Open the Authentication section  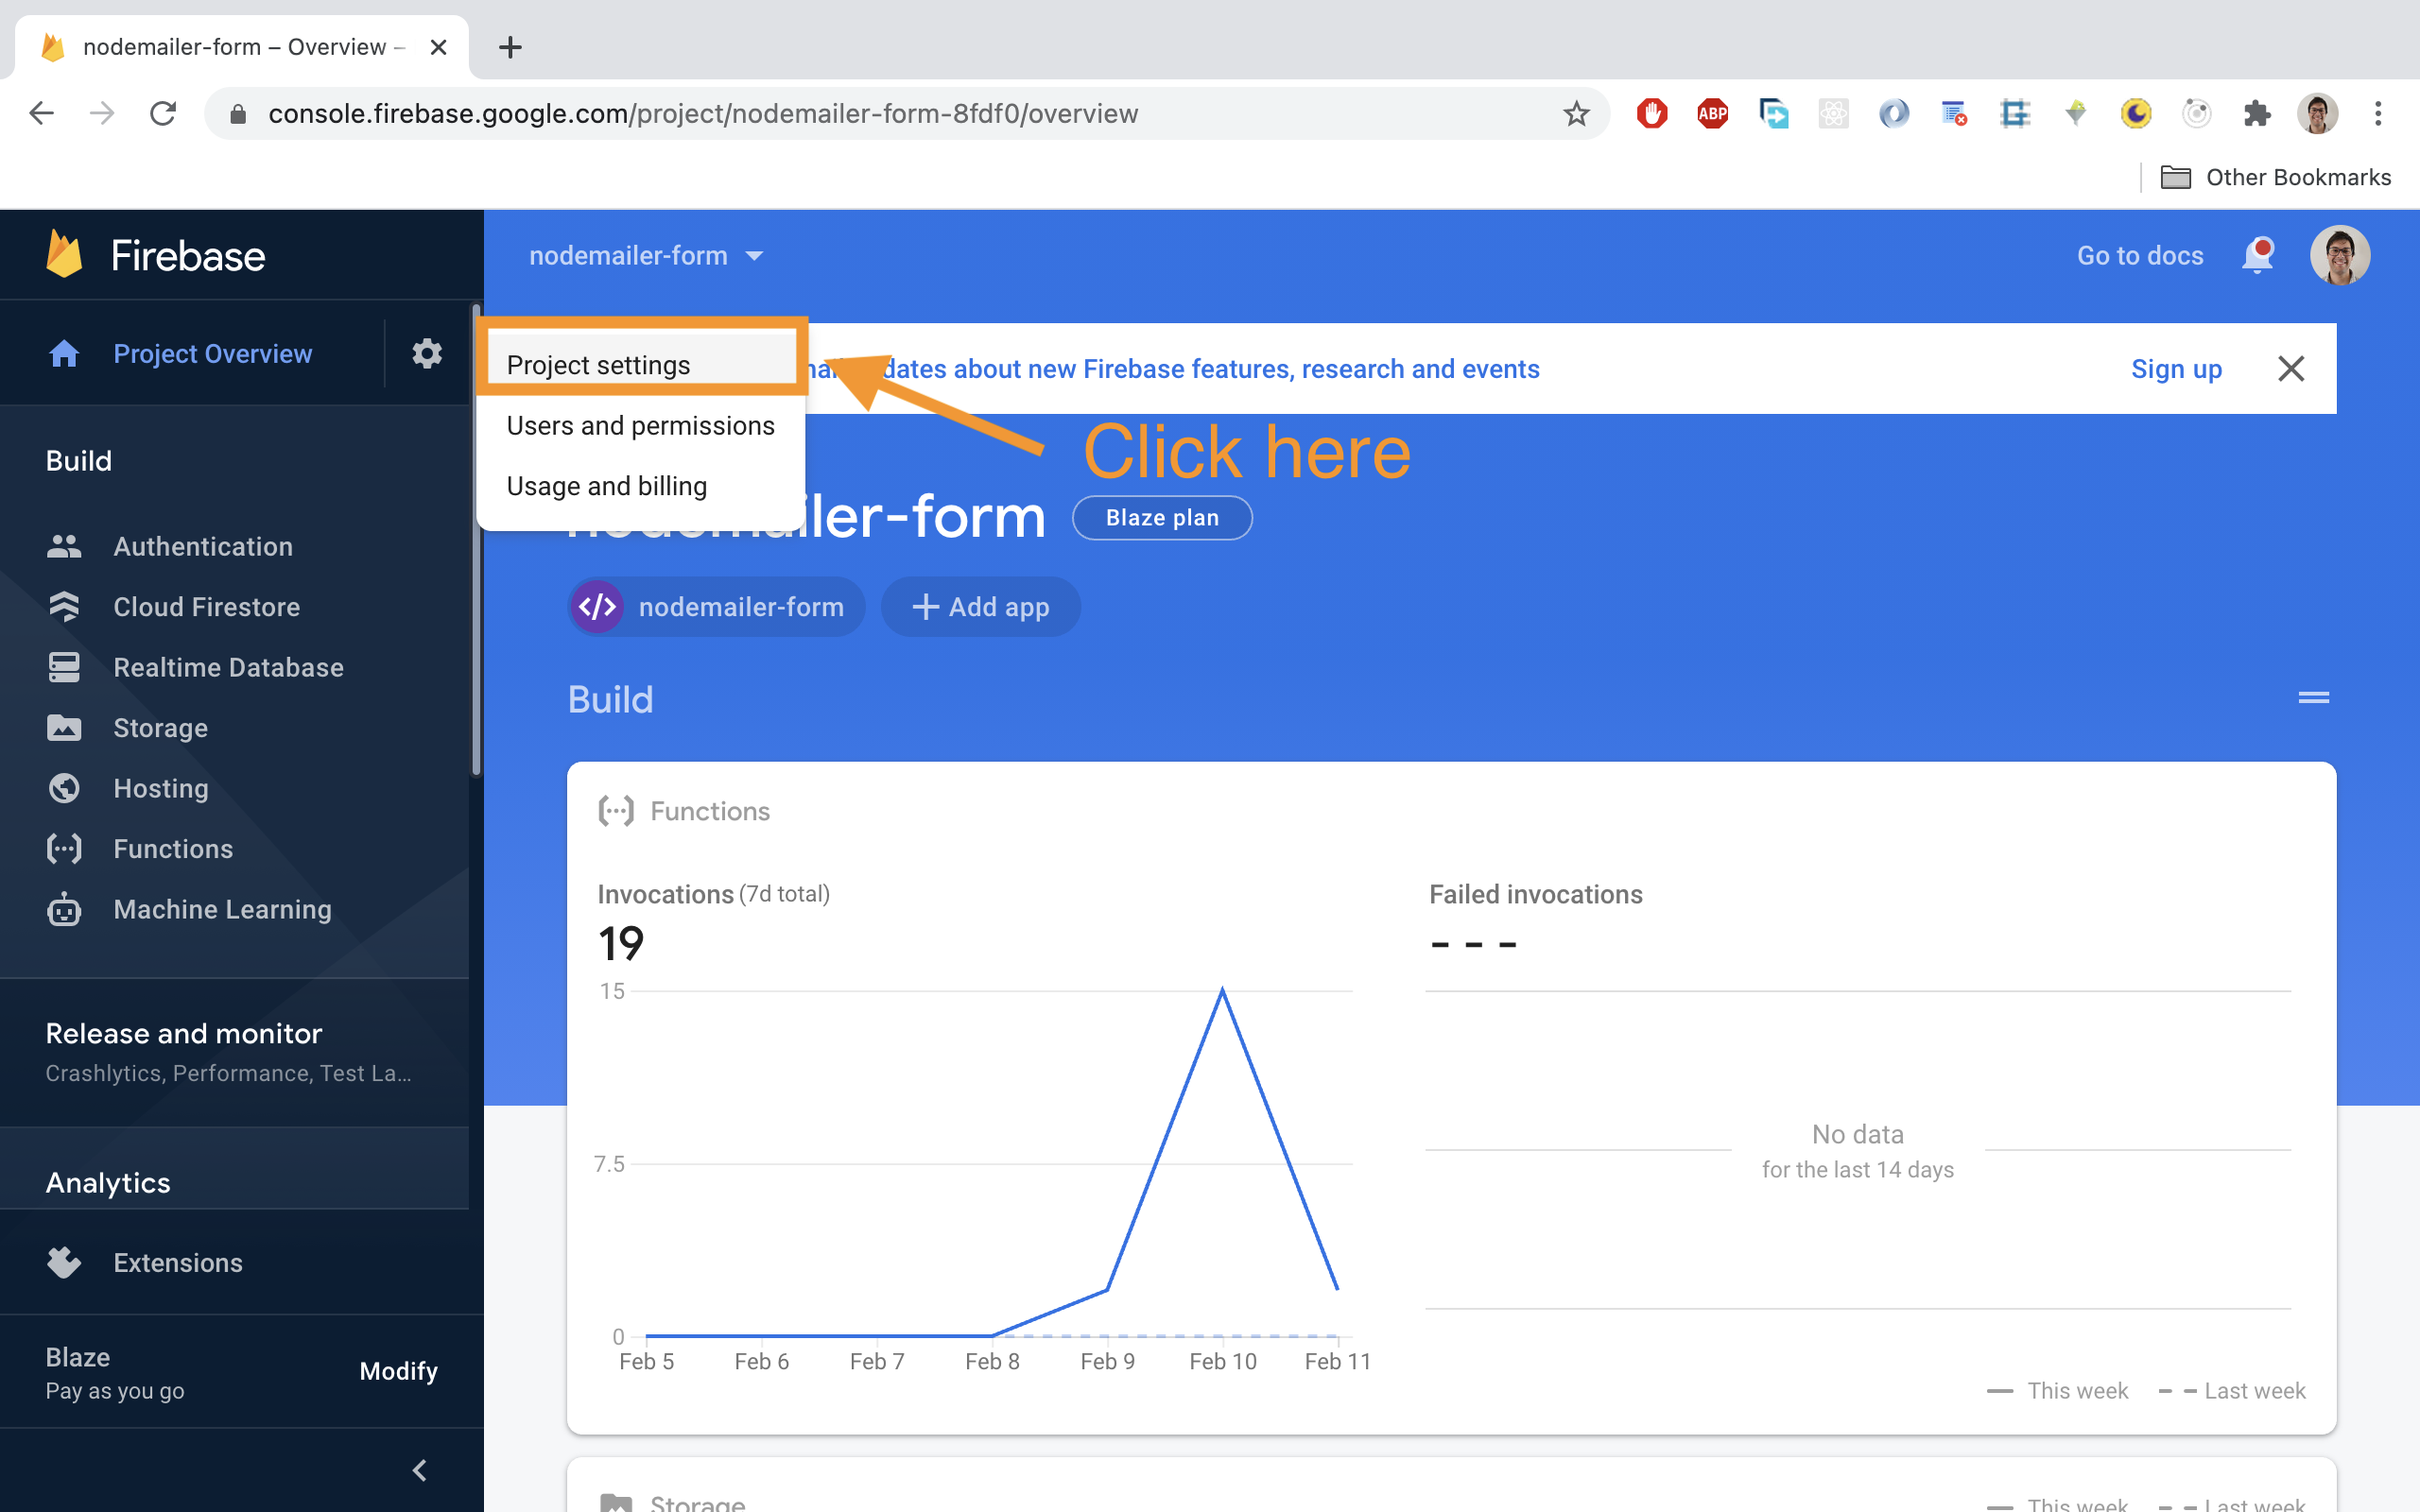pyautogui.click(x=202, y=546)
